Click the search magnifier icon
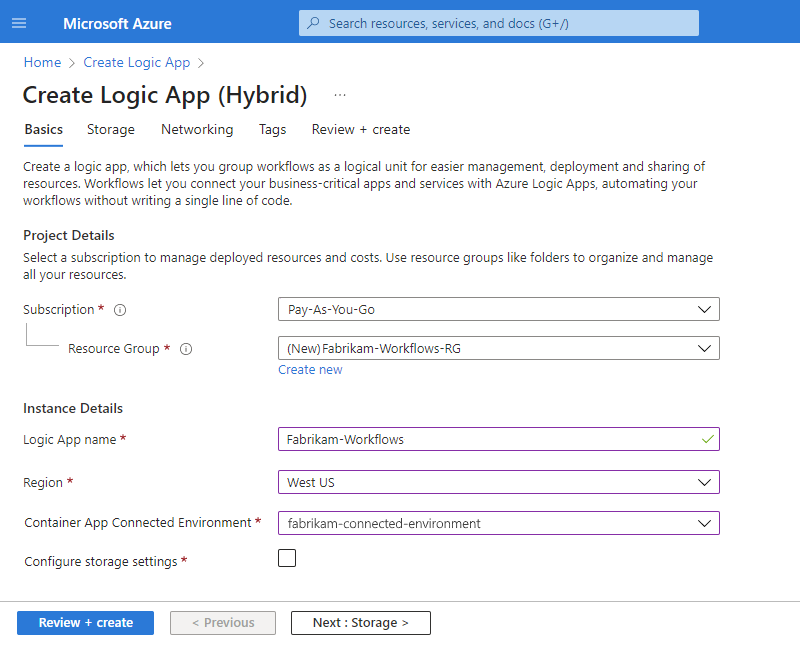The width and height of the screenshot is (800, 650). tap(314, 23)
